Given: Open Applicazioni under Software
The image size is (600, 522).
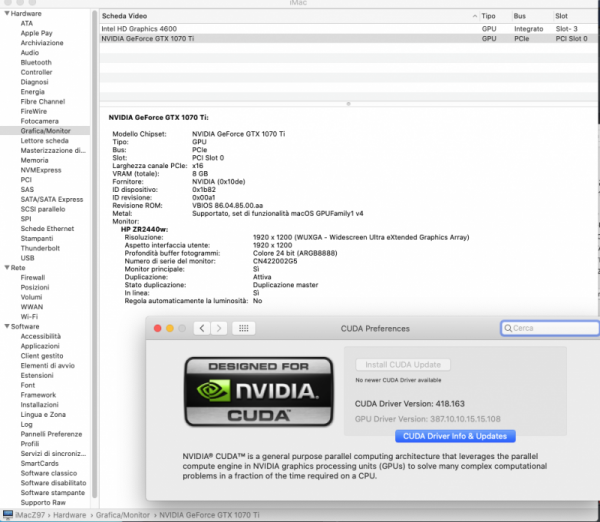Looking at the screenshot, I should [40, 346].
